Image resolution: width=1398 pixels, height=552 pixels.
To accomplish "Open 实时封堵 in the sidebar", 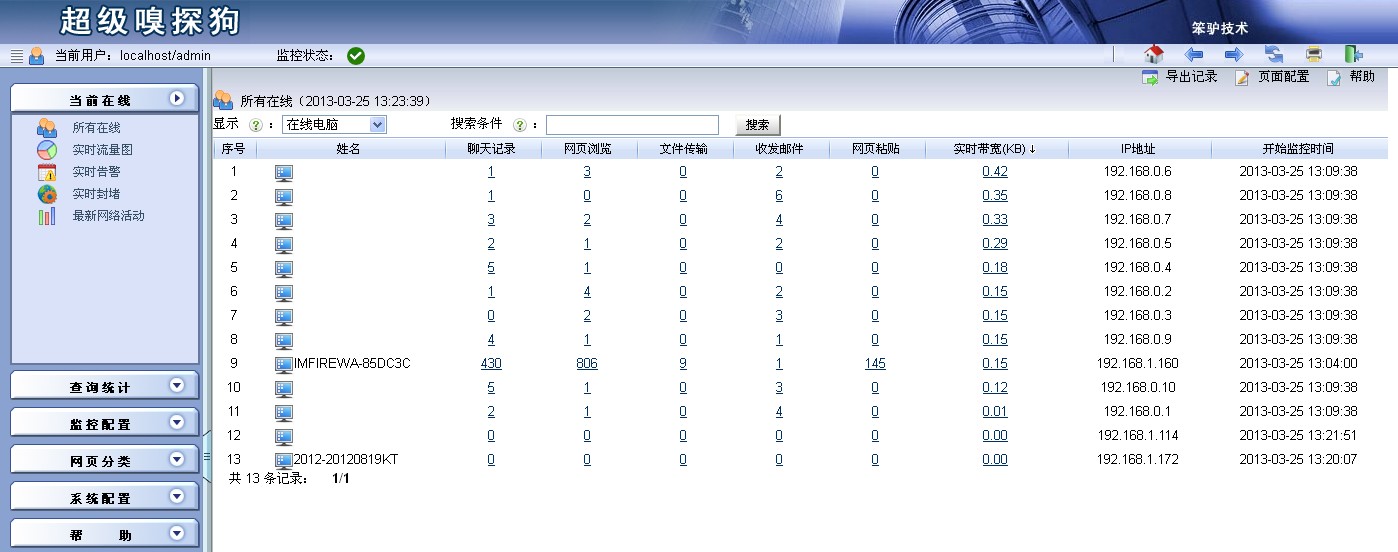I will pyautogui.click(x=96, y=194).
